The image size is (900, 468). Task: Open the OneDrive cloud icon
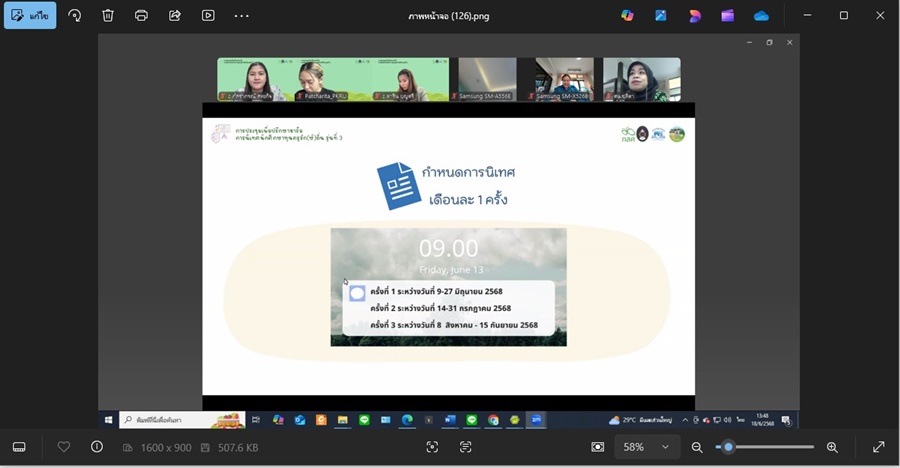coord(762,16)
